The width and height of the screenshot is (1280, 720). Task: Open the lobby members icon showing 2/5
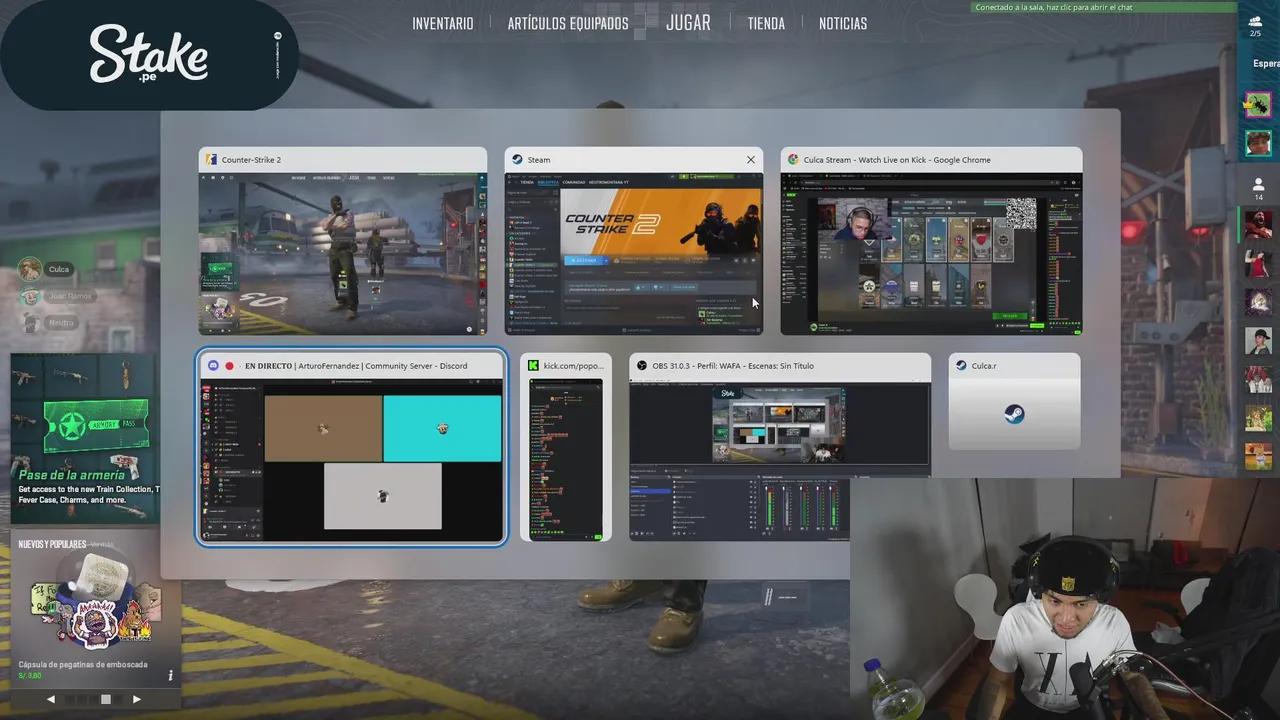click(x=1256, y=25)
